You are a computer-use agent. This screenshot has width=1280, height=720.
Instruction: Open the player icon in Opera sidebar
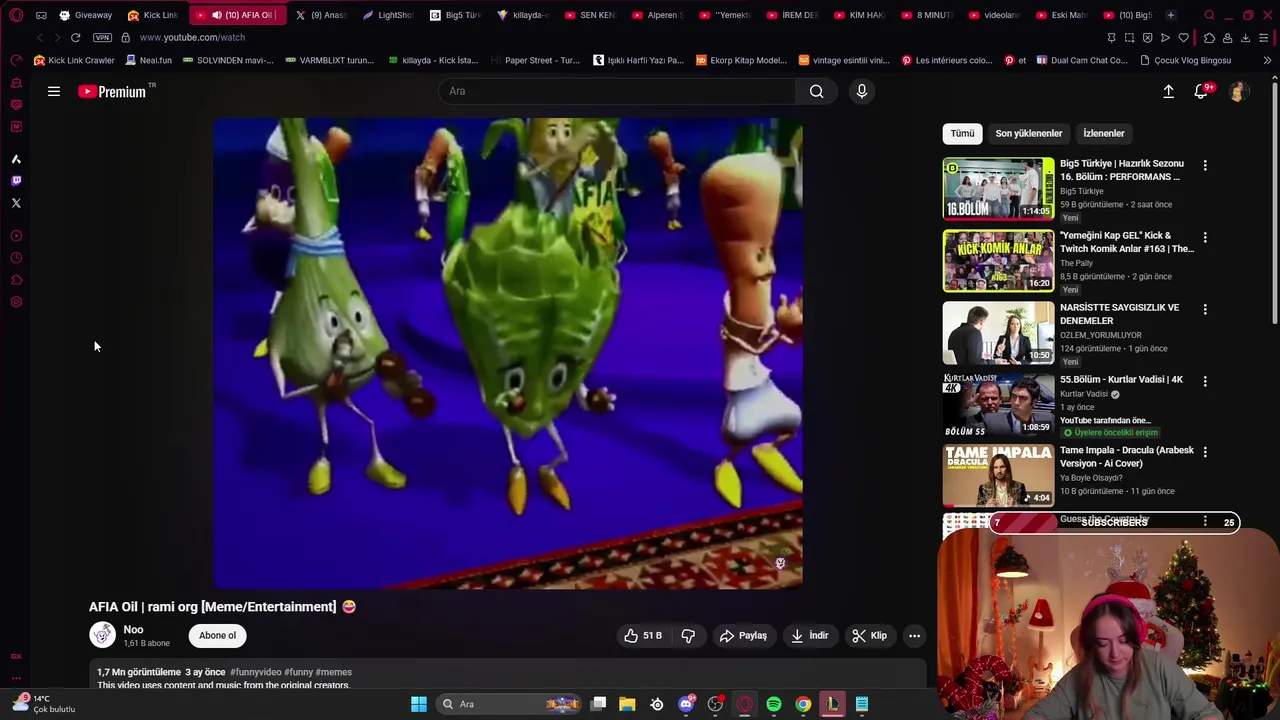pyautogui.click(x=16, y=236)
